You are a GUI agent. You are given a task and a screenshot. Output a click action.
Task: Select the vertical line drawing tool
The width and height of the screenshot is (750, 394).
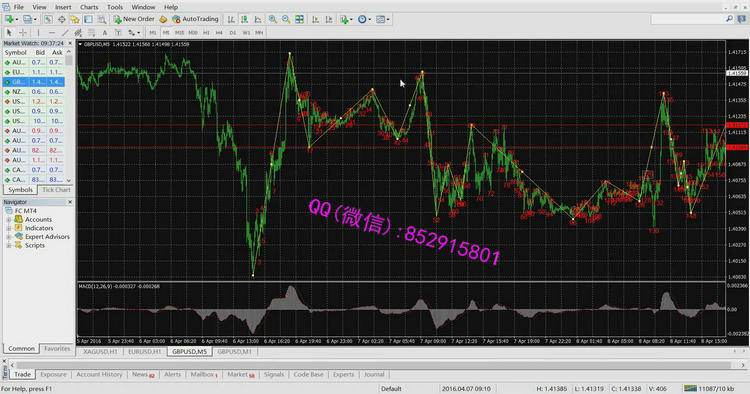[x=38, y=33]
